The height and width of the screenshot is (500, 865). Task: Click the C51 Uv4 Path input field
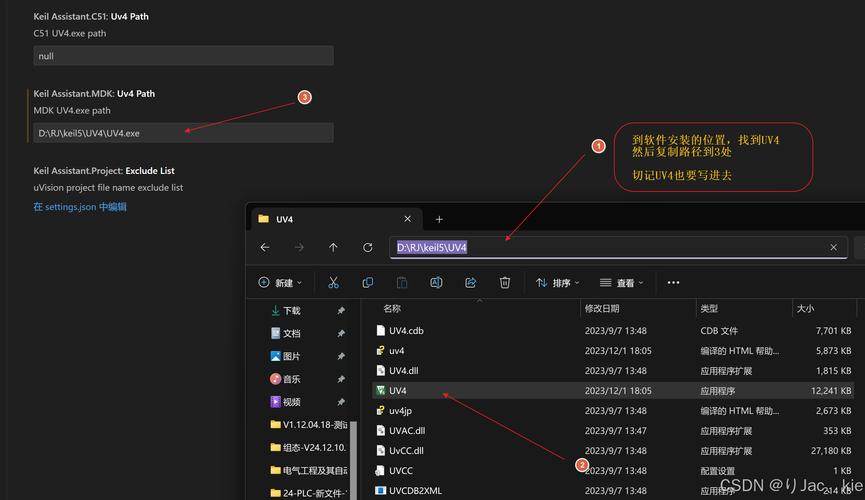pos(183,56)
